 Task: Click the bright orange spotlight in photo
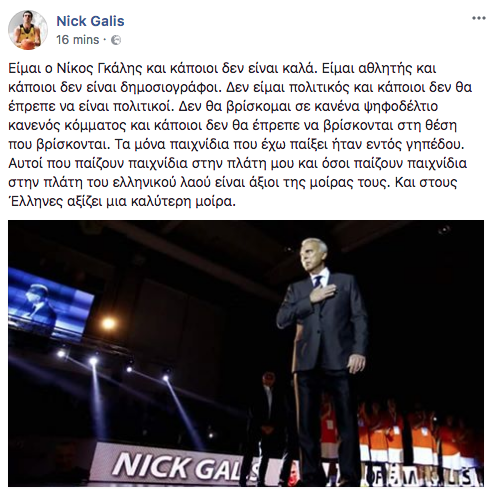point(108,323)
